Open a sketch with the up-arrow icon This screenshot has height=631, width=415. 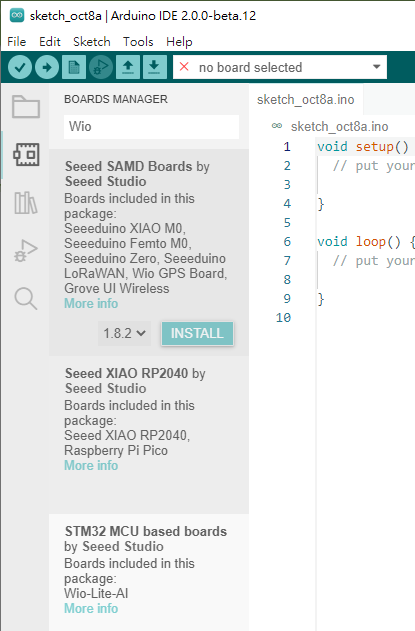coord(128,67)
